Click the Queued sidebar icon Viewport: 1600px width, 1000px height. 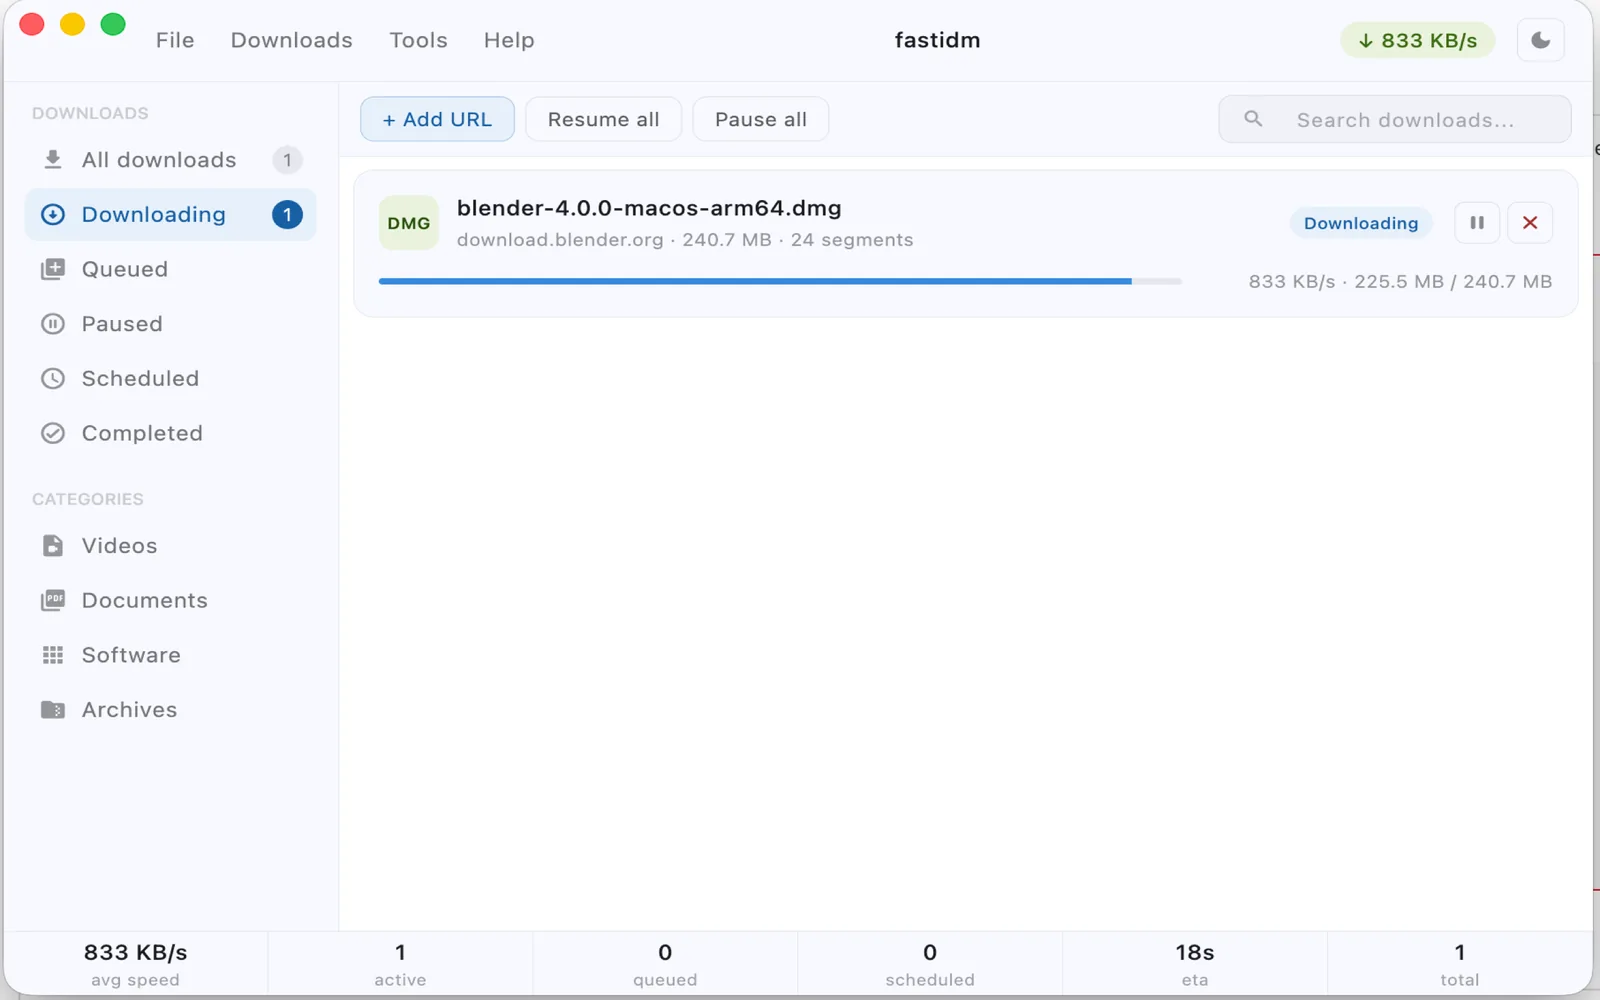[x=53, y=269]
